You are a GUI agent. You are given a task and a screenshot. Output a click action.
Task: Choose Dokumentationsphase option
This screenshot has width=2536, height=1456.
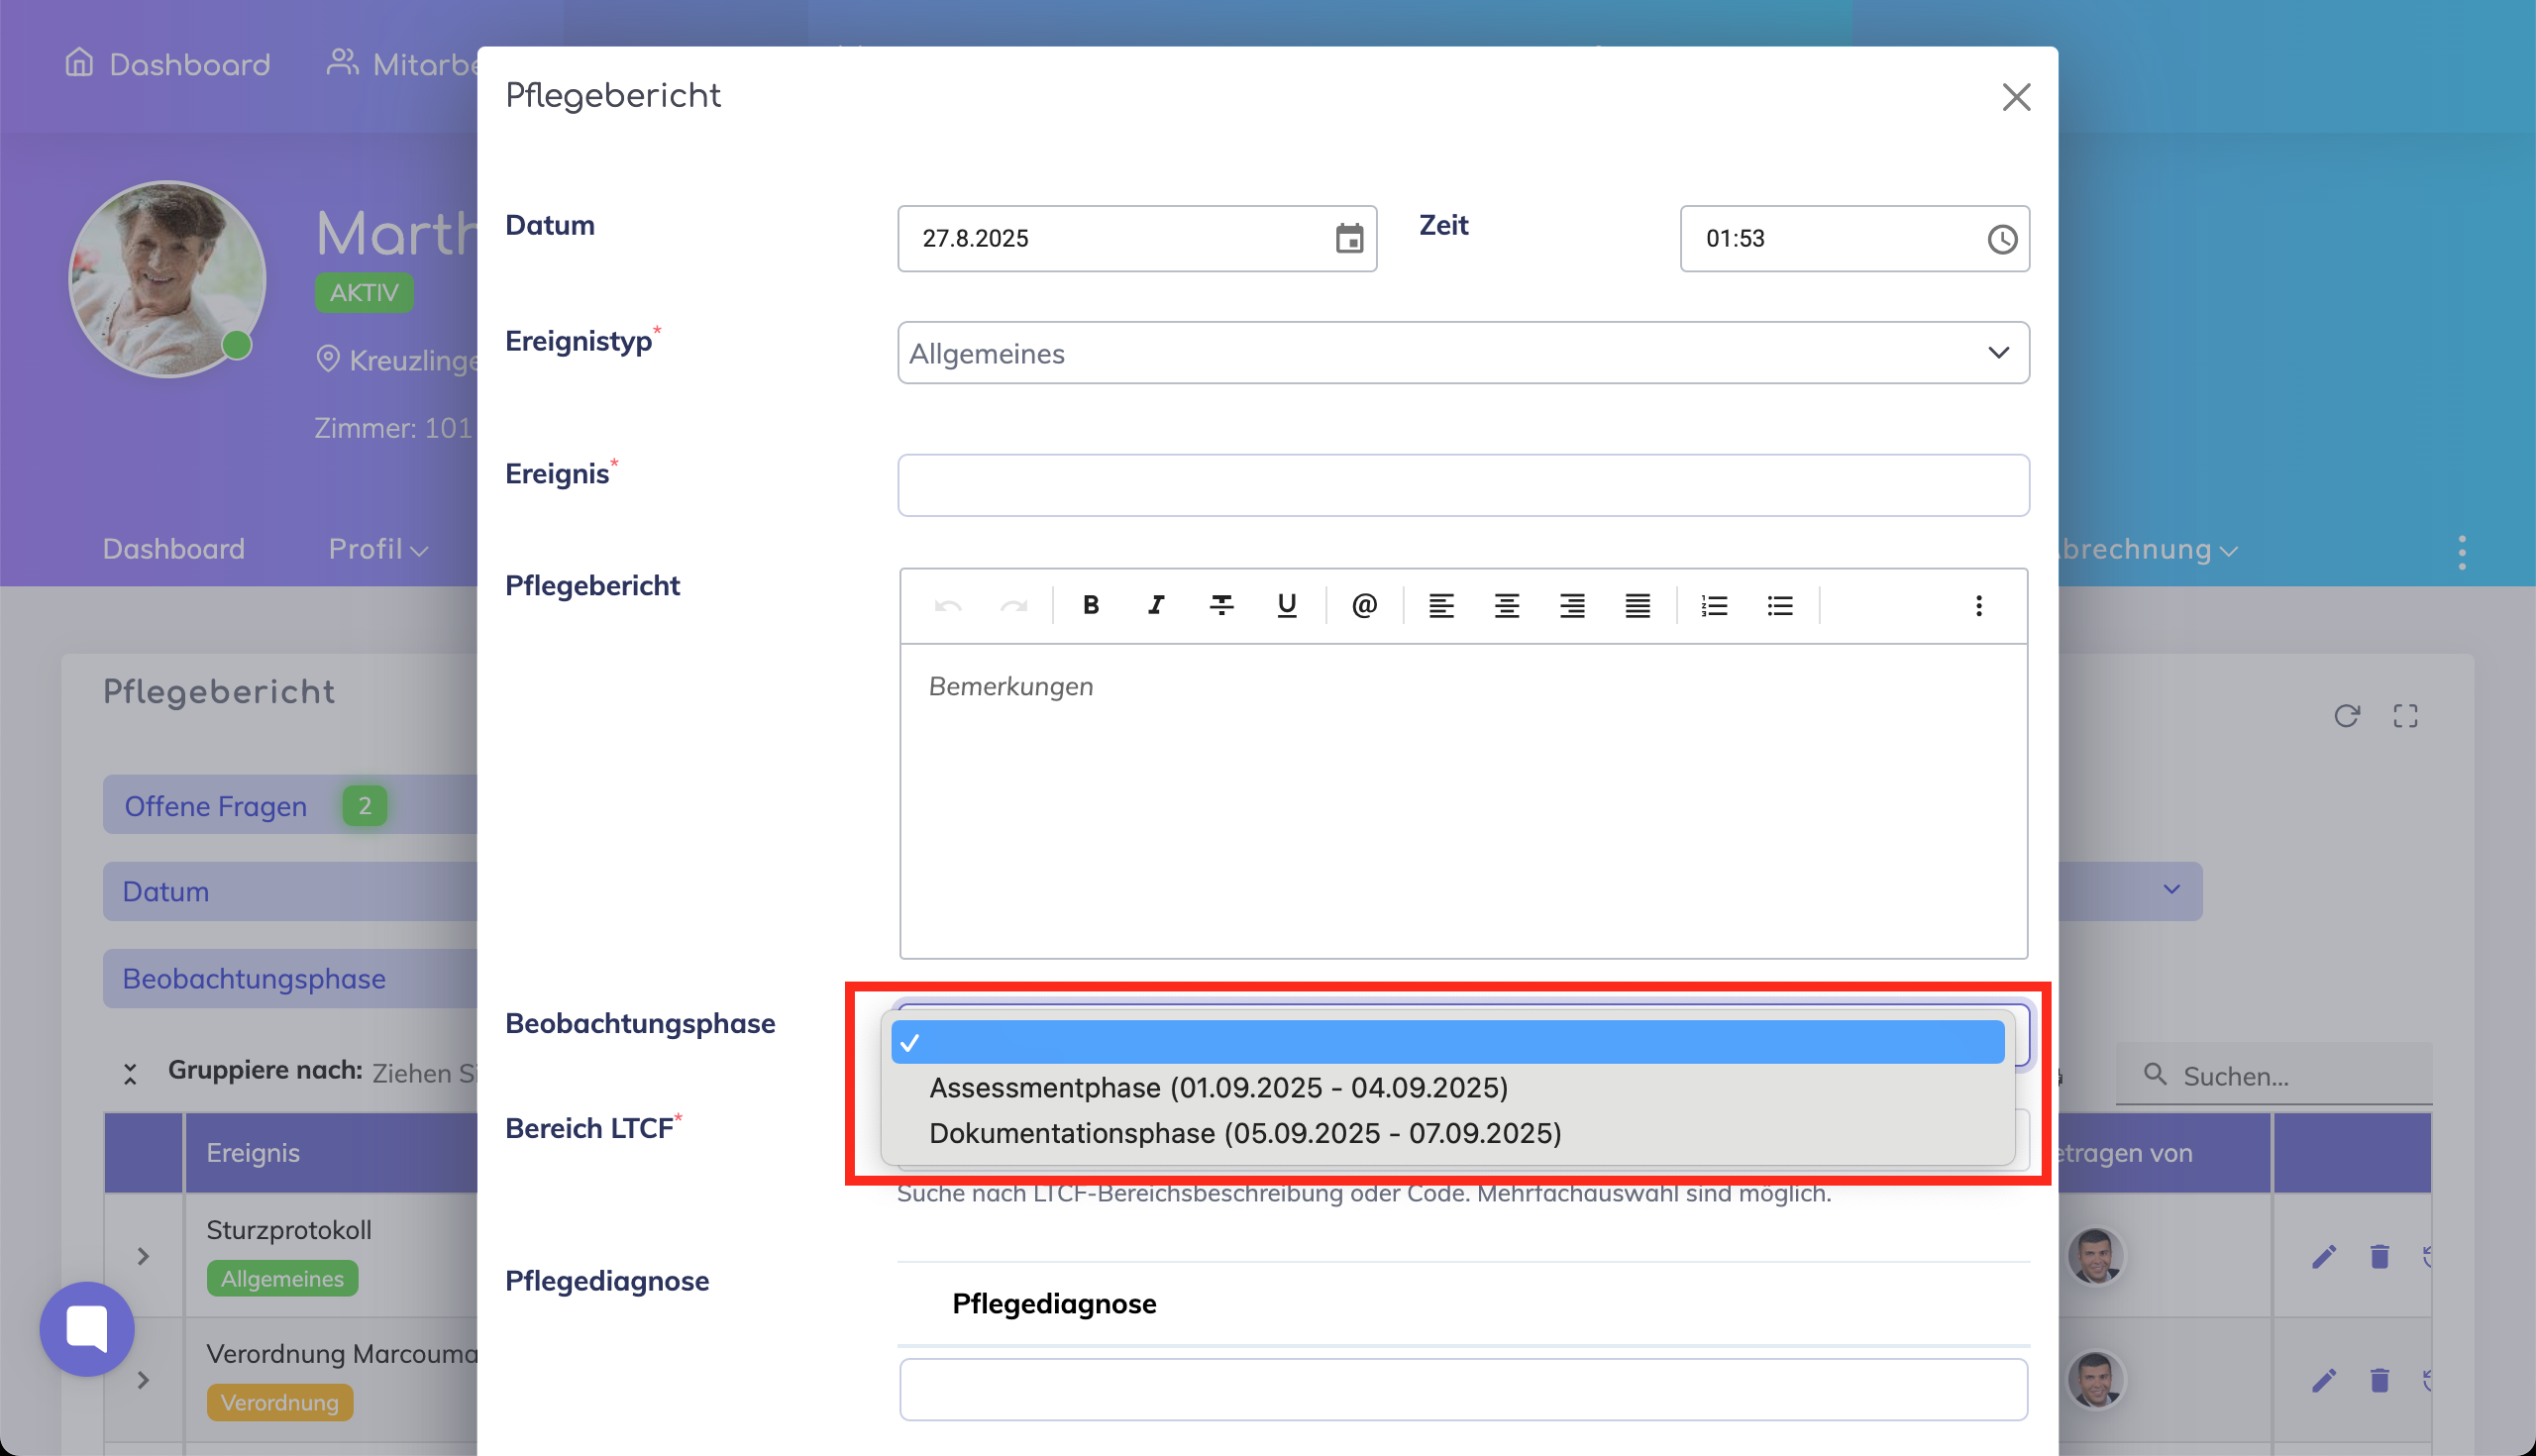coord(1245,1133)
